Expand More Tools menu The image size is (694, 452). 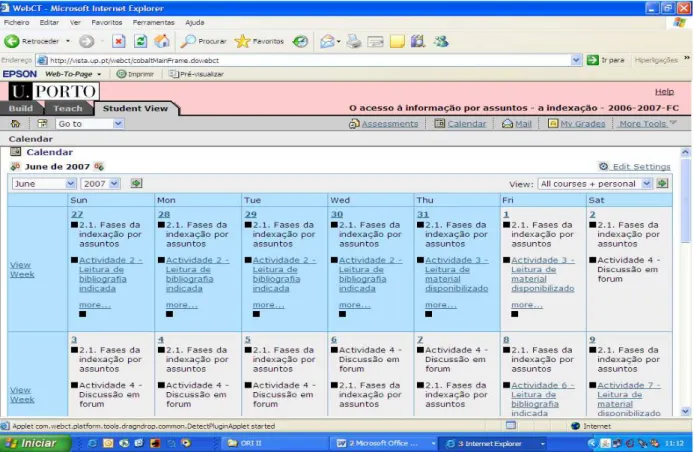click(648, 124)
